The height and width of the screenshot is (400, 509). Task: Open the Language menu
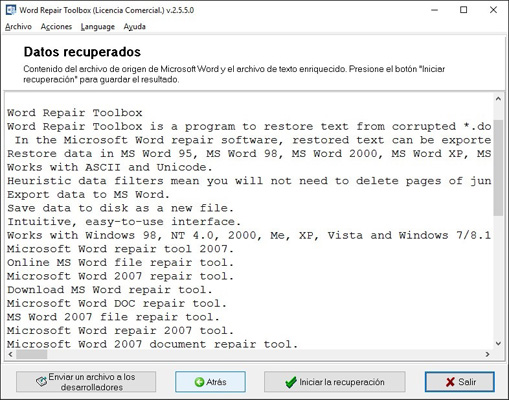[98, 27]
